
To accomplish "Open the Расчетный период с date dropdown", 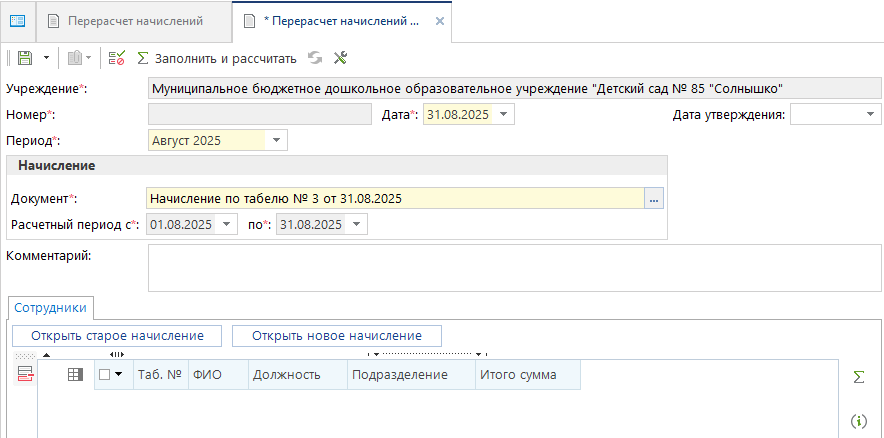I will click(x=227, y=224).
